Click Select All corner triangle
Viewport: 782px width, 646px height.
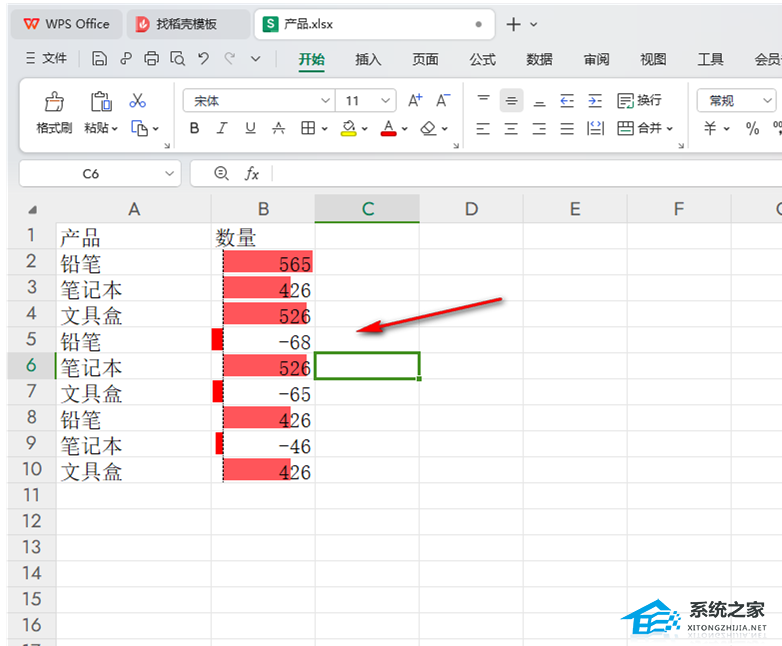pos(32,210)
